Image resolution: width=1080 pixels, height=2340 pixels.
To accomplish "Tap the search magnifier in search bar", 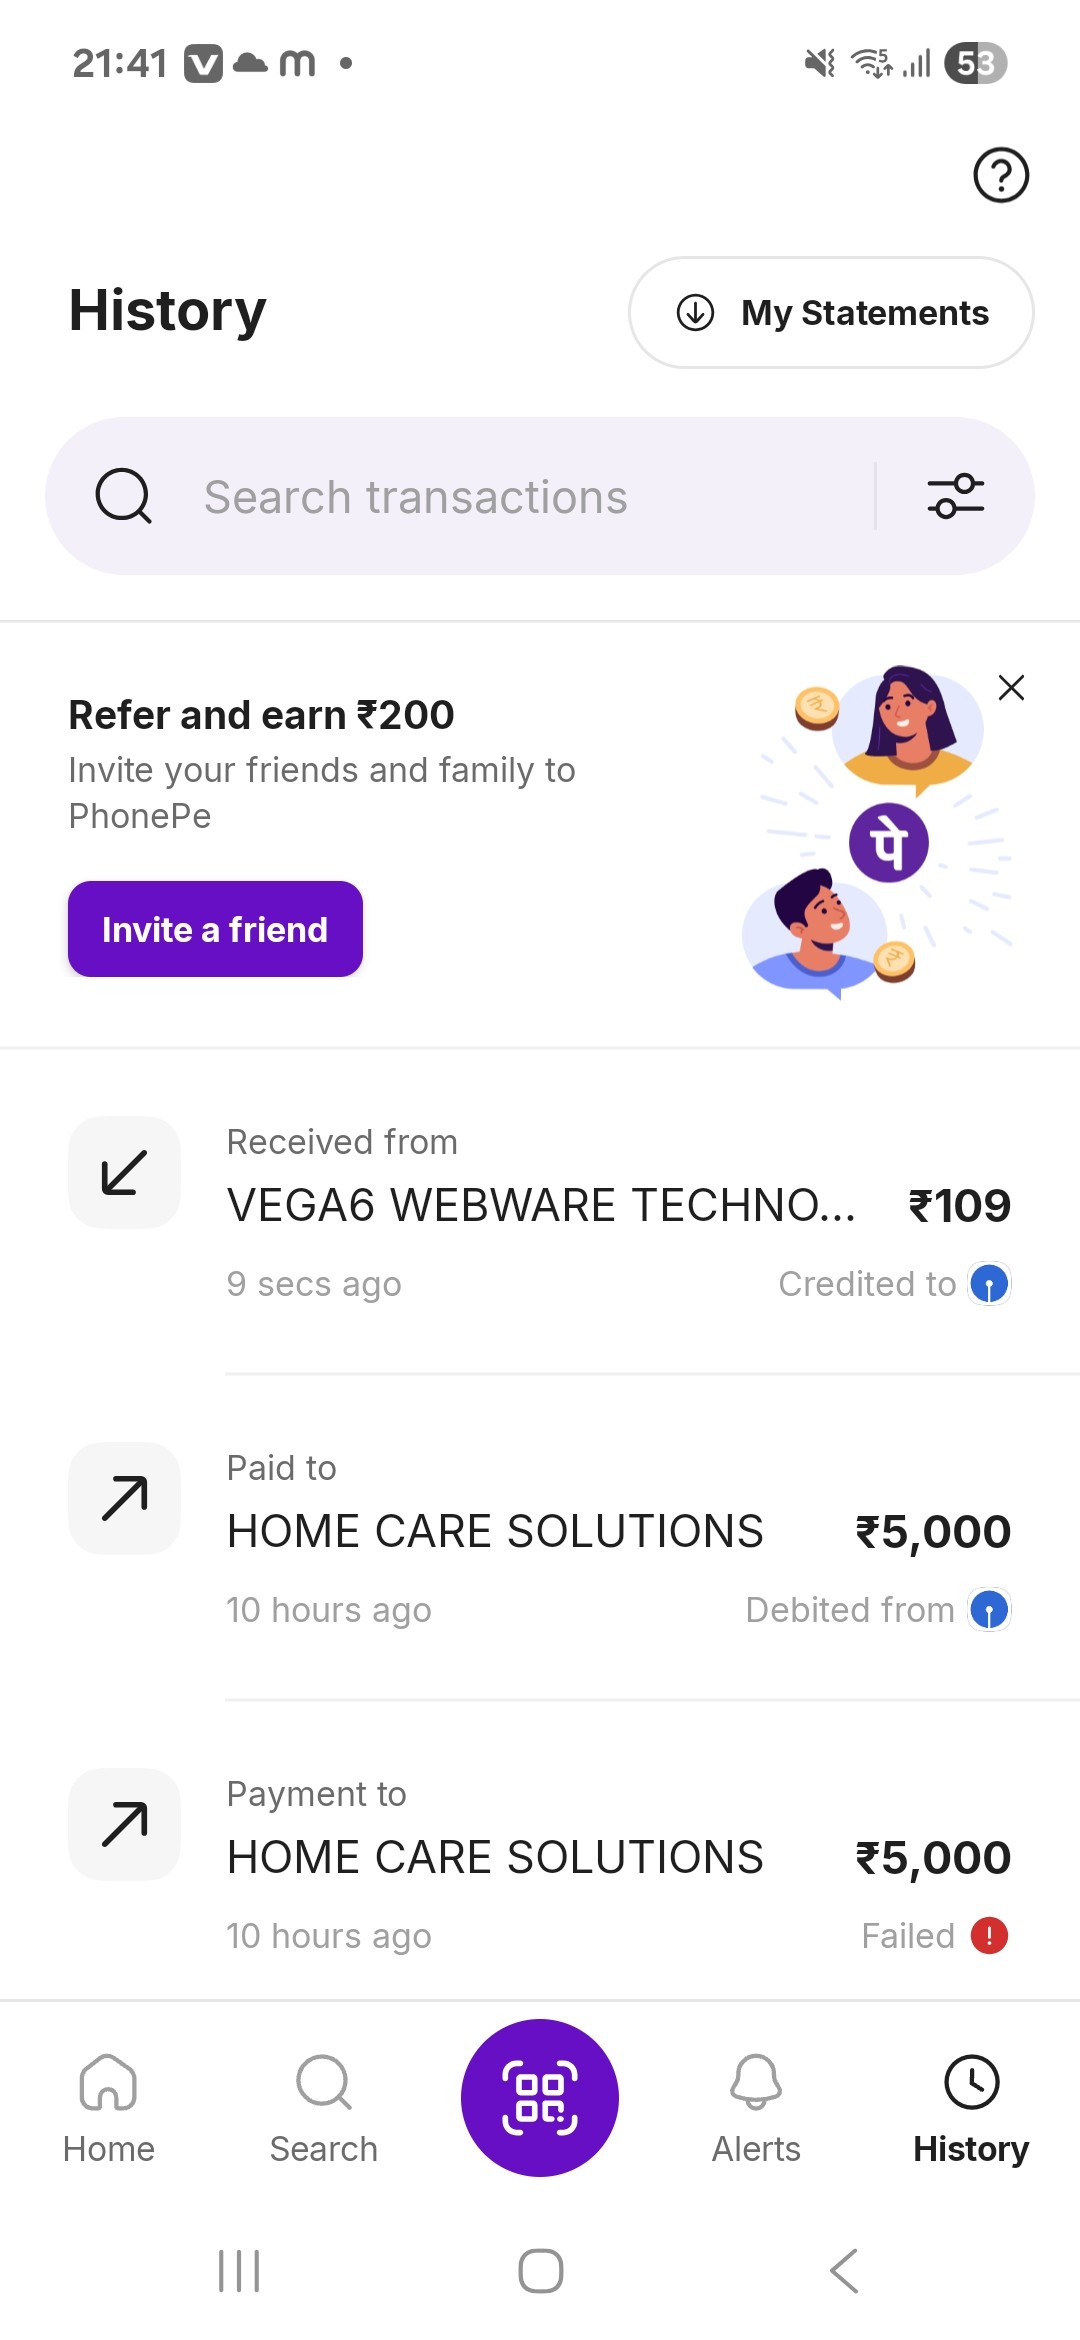I will 123,496.
